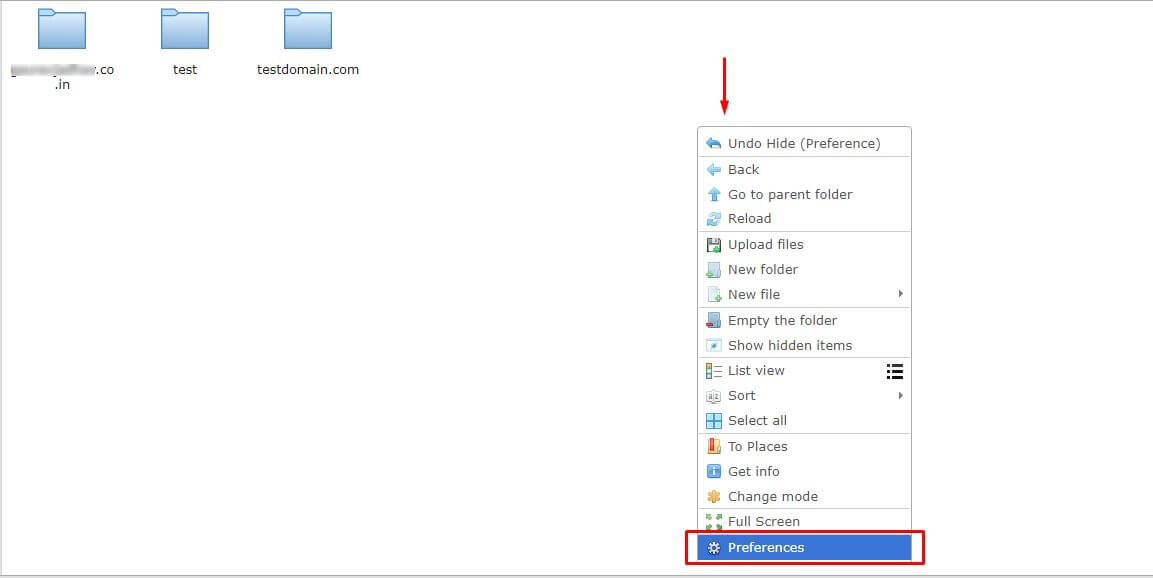Click the To Places bookmark icon
Screen dimensions: 1153x578
(713, 446)
